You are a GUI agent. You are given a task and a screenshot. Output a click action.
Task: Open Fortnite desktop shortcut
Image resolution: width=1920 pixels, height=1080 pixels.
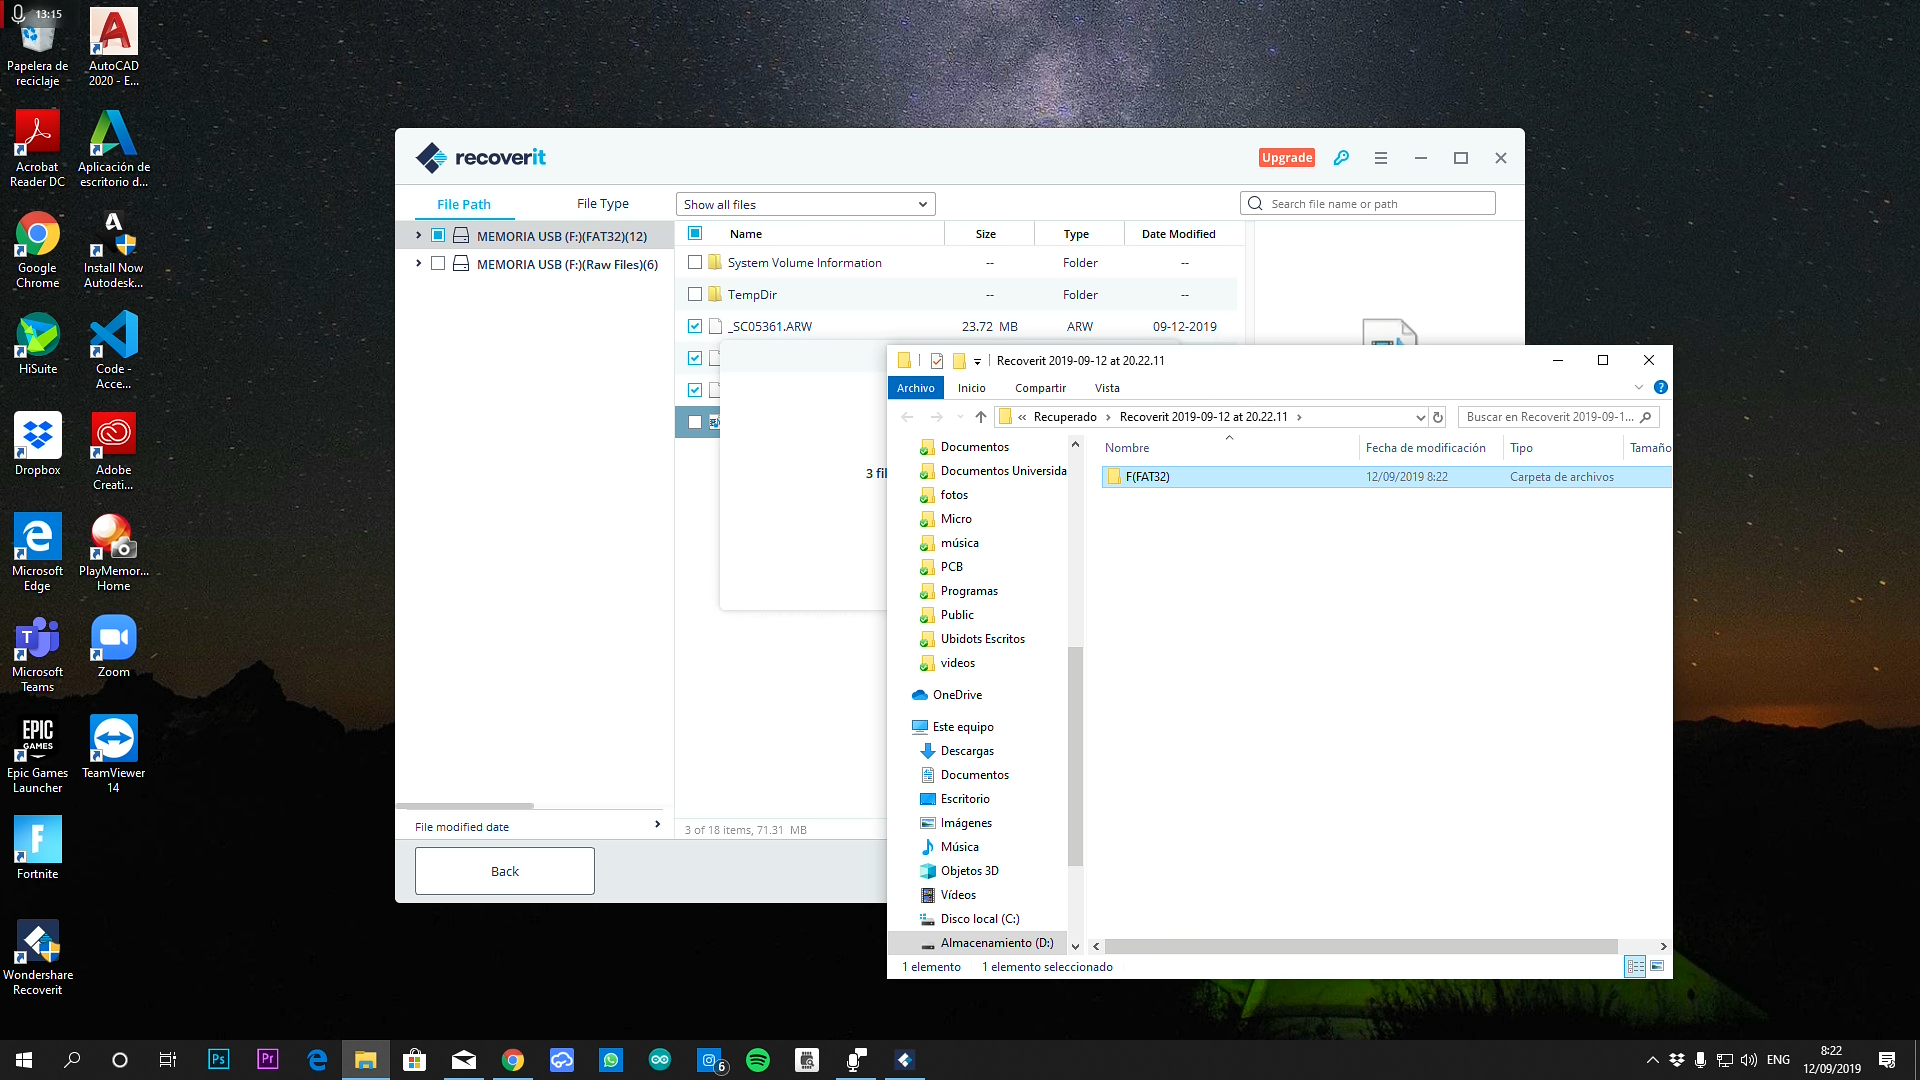[x=37, y=848]
